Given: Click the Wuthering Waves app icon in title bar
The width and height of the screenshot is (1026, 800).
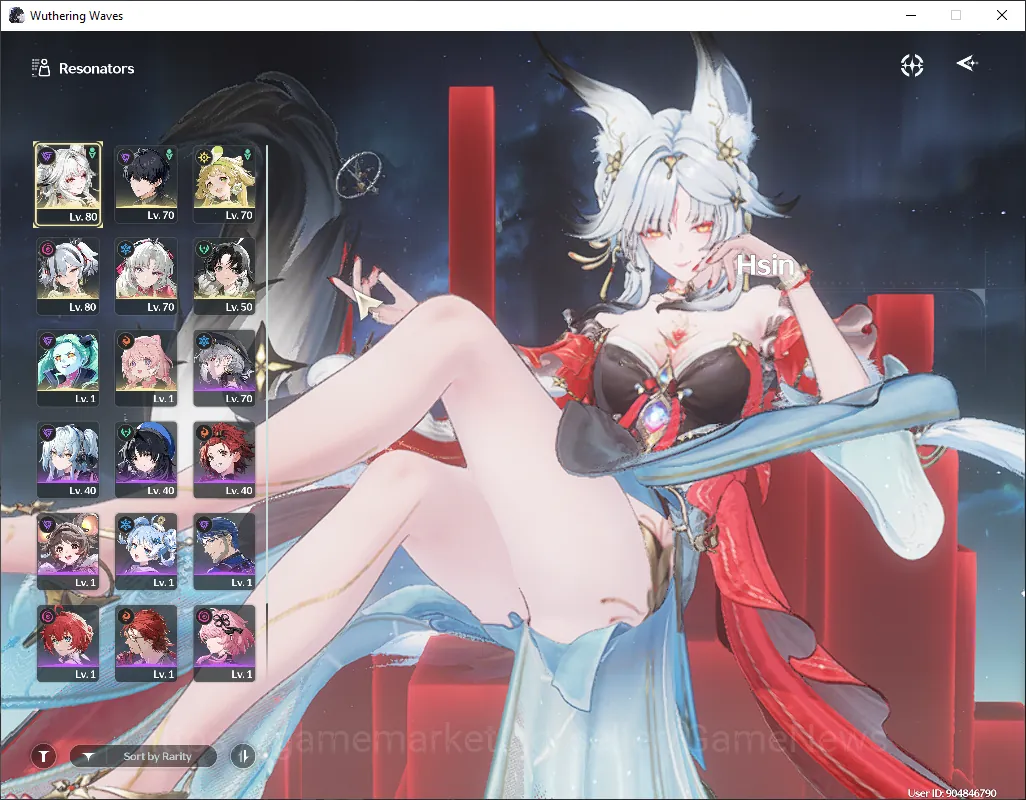Looking at the screenshot, I should tap(16, 15).
